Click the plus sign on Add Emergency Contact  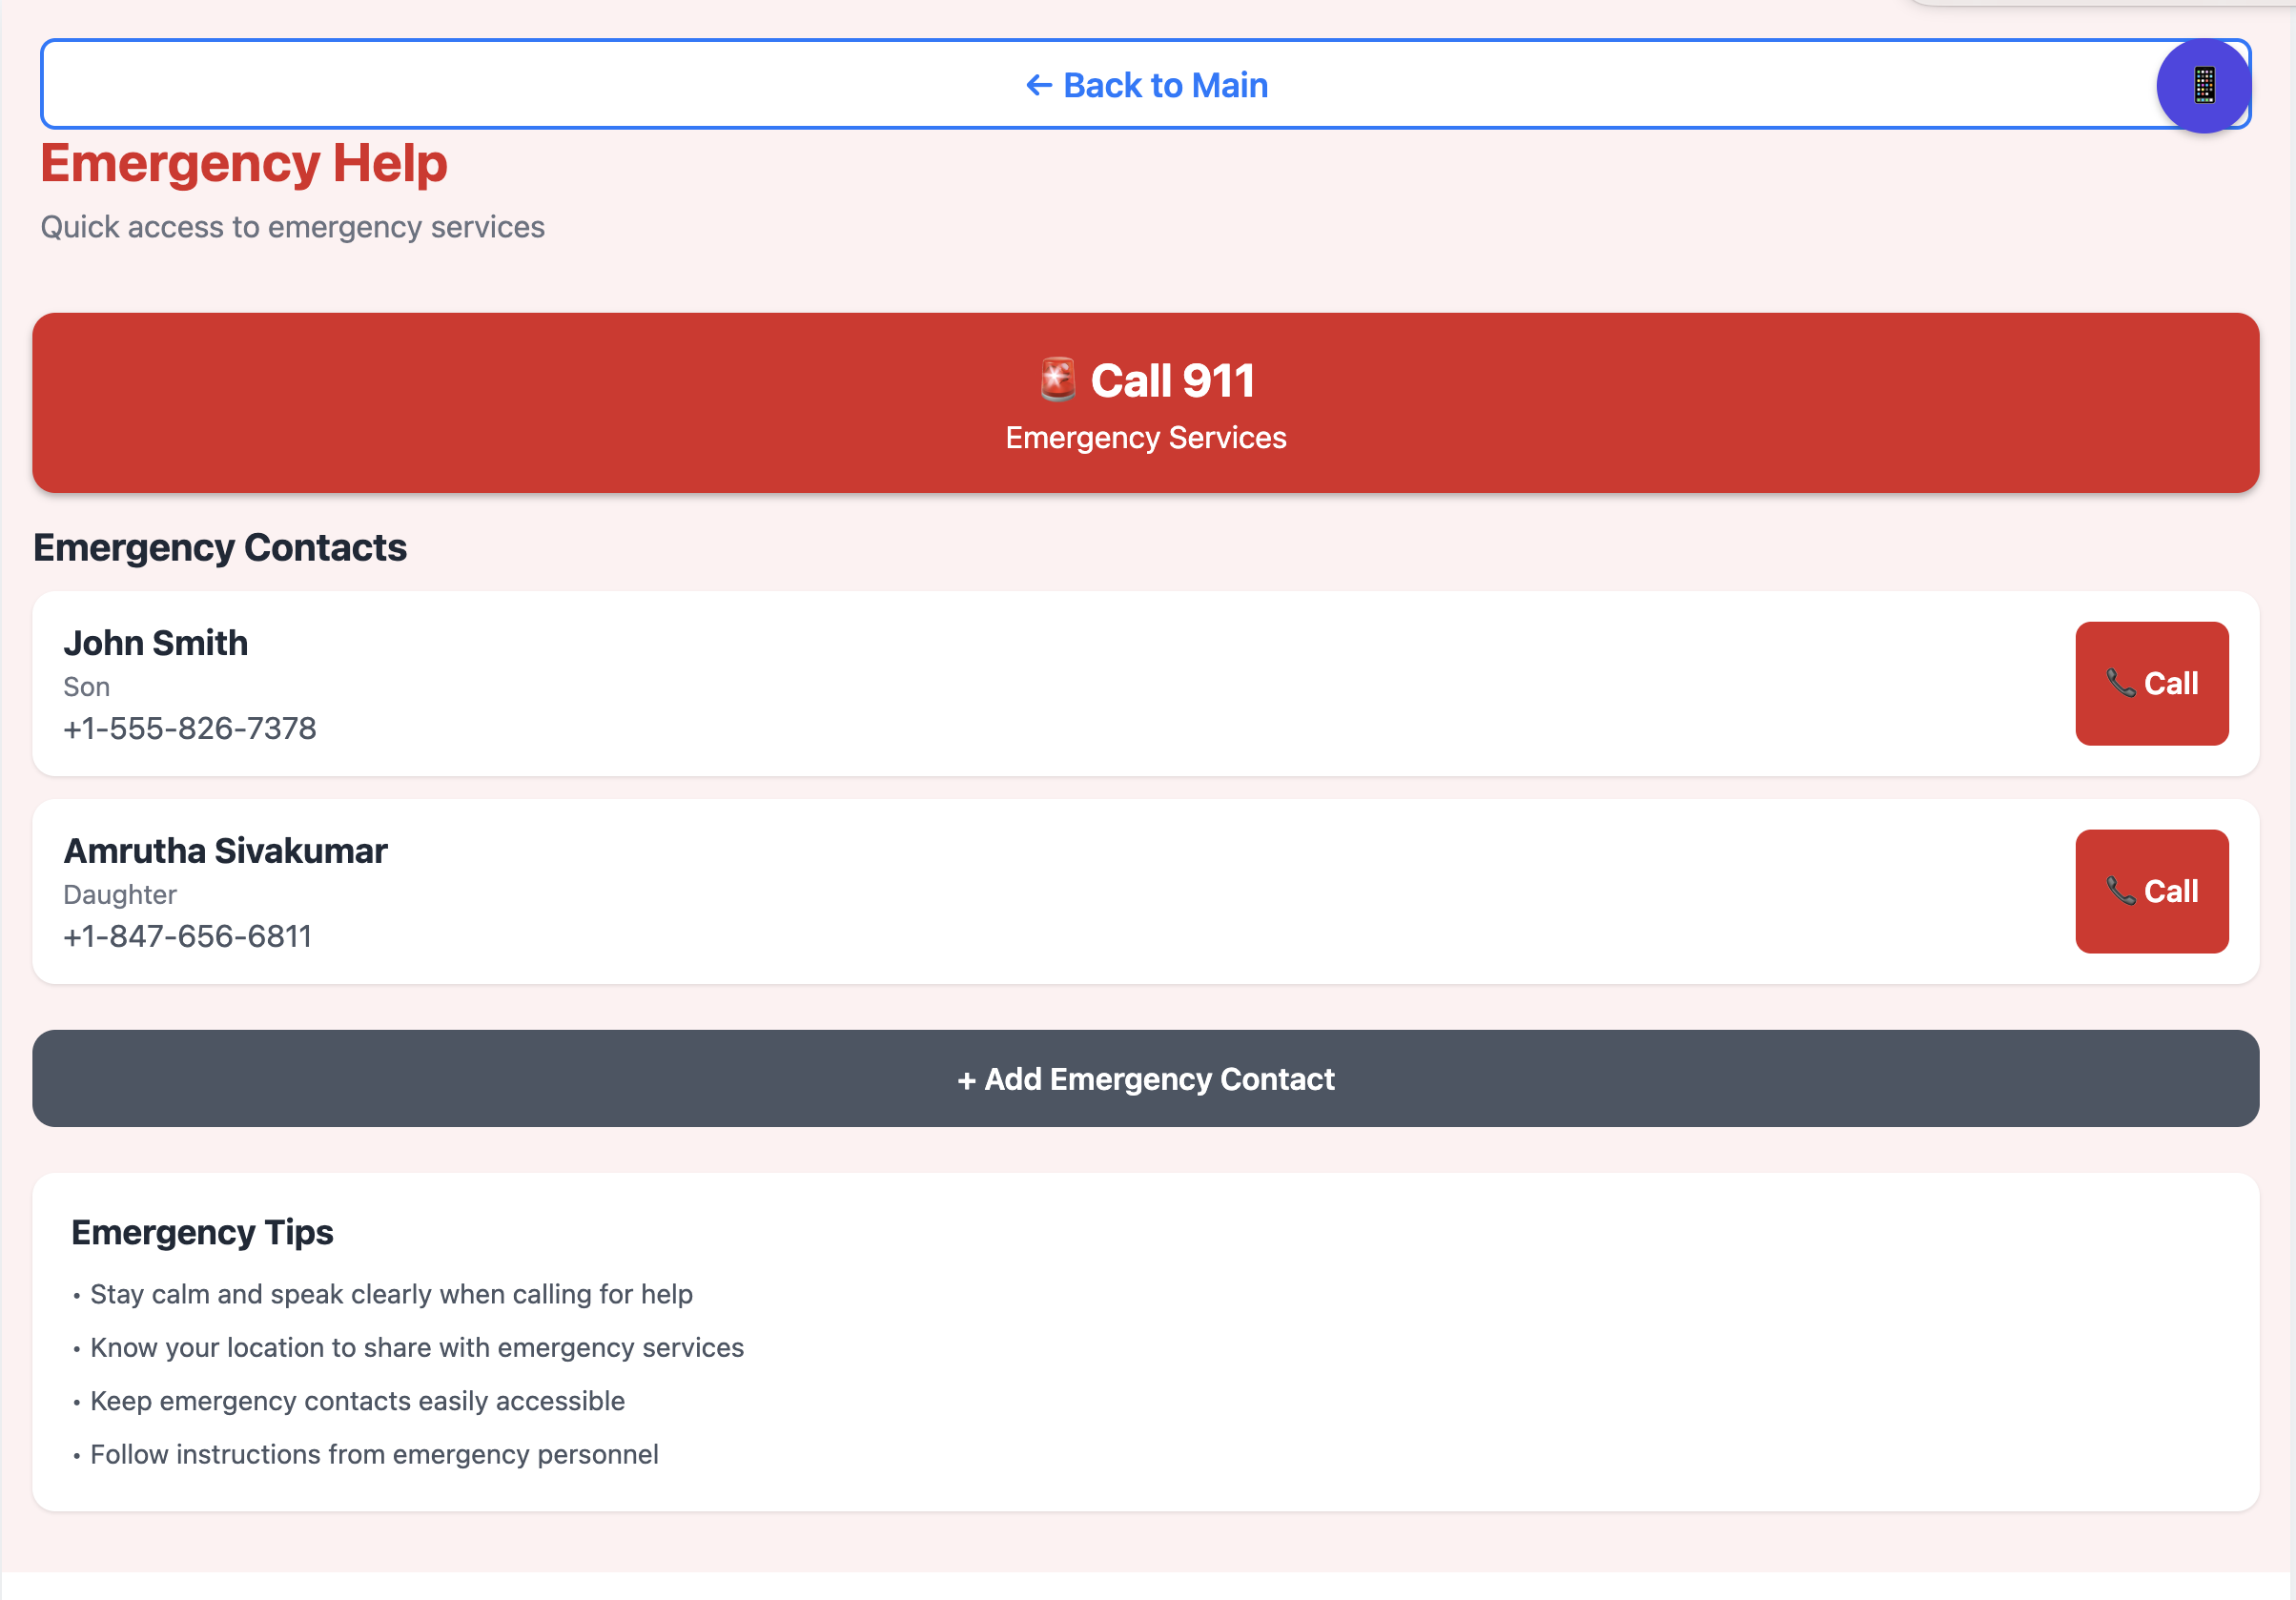pyautogui.click(x=966, y=1080)
